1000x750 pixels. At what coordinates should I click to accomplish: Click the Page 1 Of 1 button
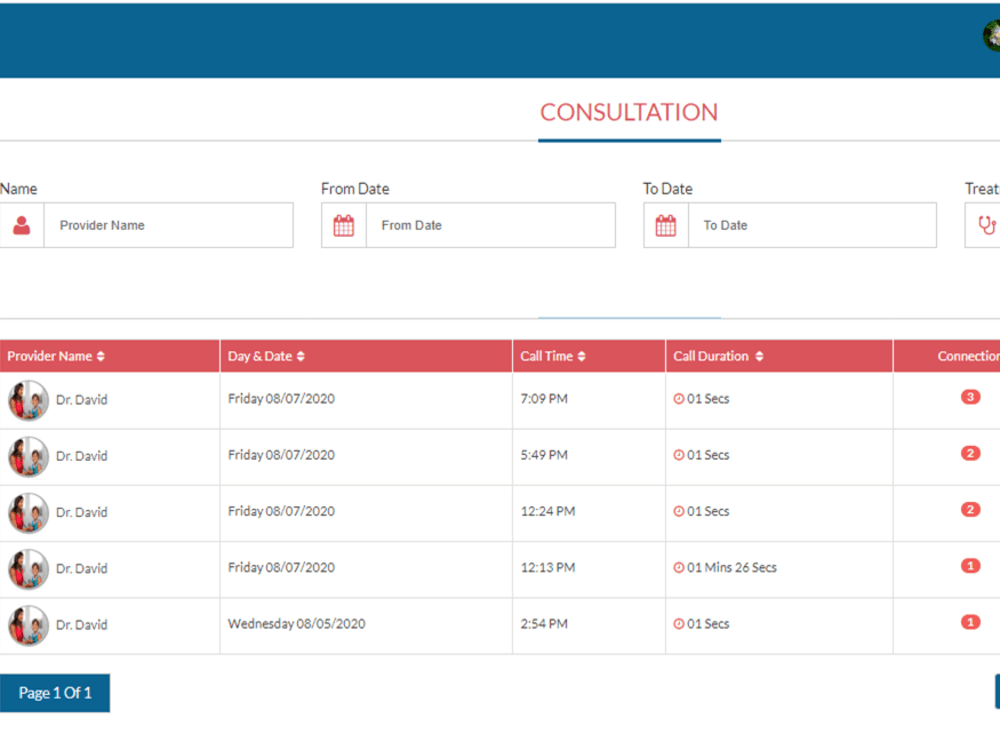pyautogui.click(x=55, y=693)
